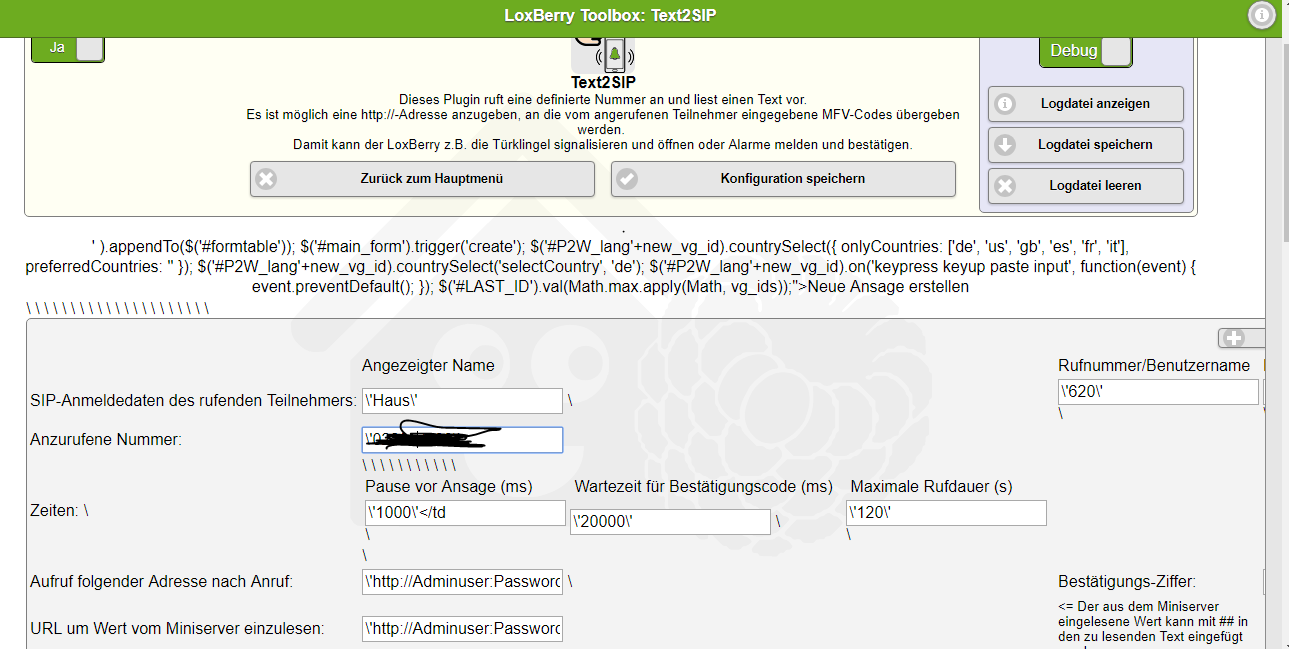This screenshot has height=649, width=1289.
Task: Focus the Rufnummer/Benutzername field containing 620
Action: (1158, 392)
